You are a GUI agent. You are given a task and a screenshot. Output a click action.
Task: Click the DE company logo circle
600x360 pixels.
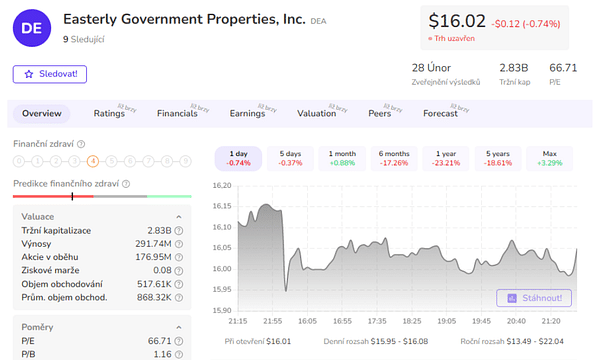click(x=32, y=28)
